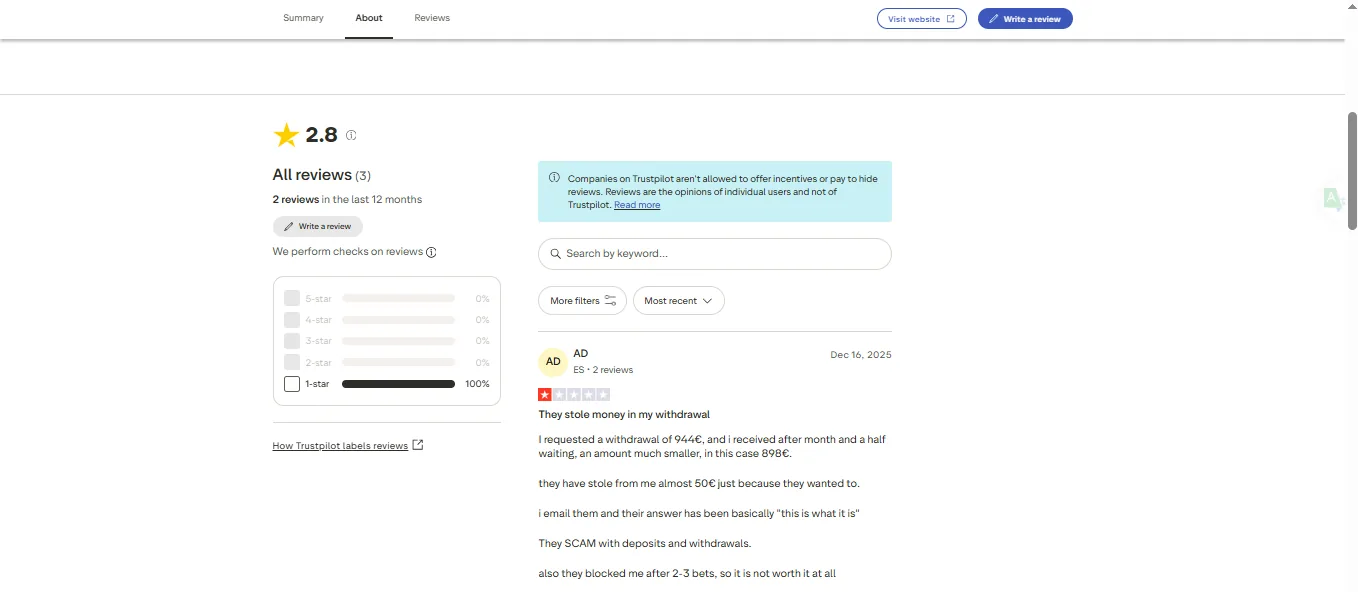Click the yellow star rating icon

[x=286, y=135]
